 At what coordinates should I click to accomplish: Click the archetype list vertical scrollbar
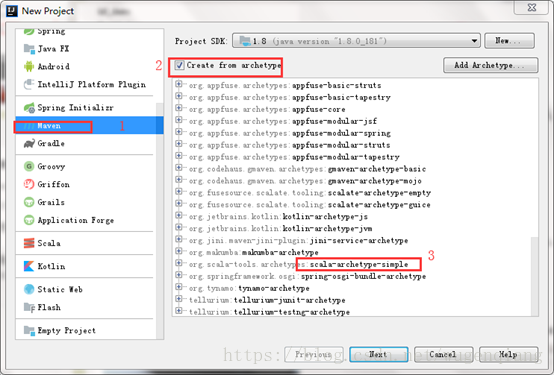click(535, 276)
